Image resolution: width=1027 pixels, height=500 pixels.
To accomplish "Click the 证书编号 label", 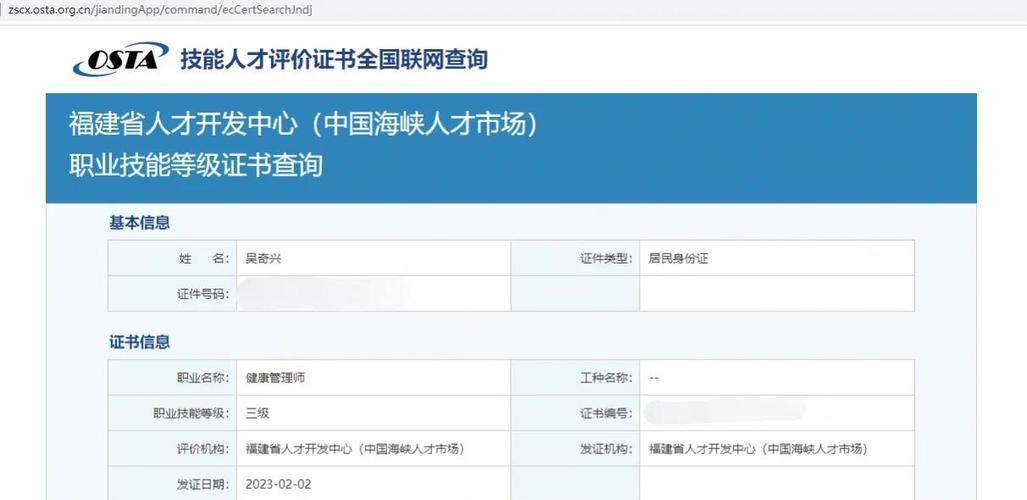I will (x=607, y=413).
